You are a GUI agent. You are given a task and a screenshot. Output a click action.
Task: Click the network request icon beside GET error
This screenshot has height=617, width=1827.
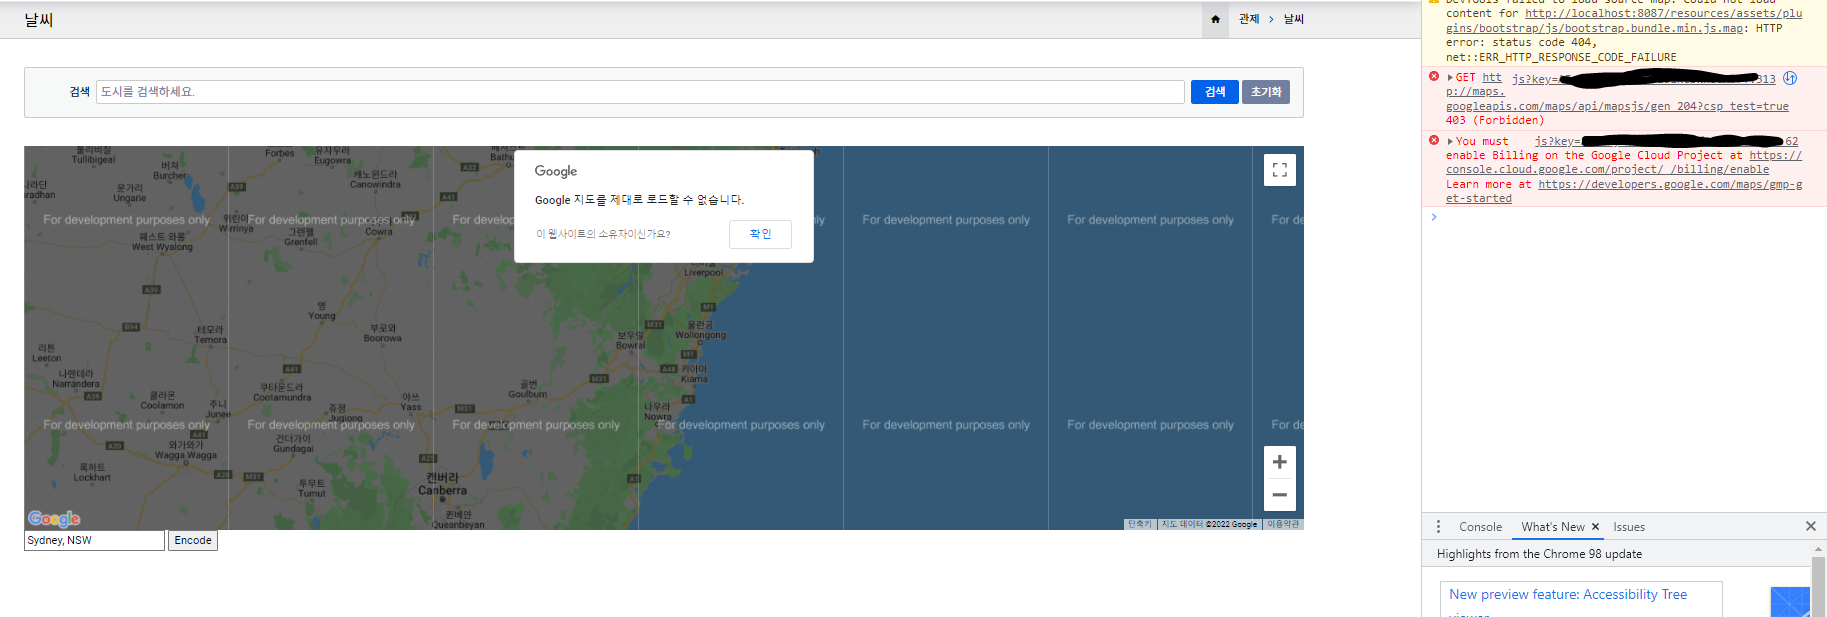tap(1790, 78)
